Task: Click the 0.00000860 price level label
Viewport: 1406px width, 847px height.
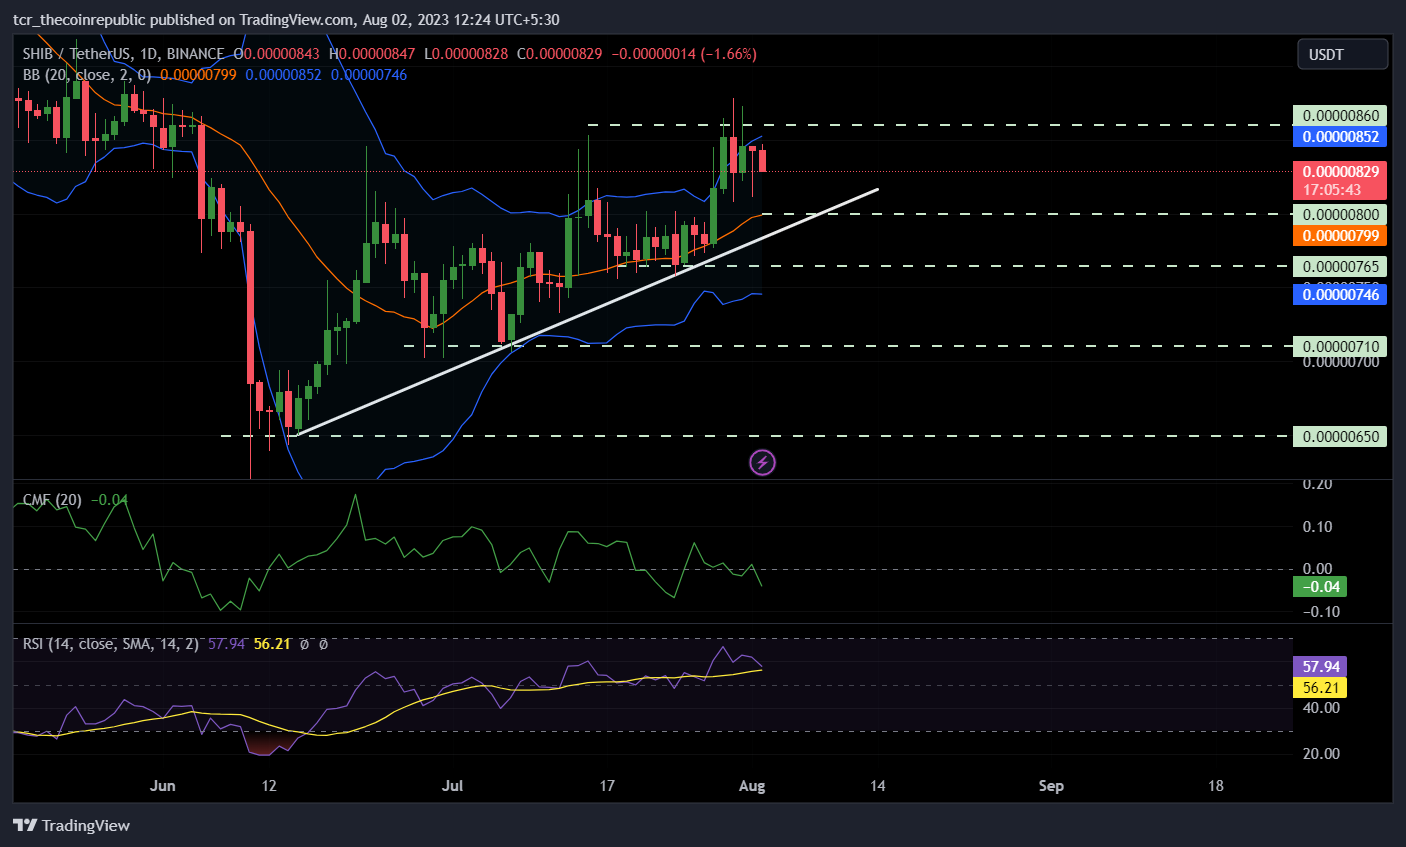Action: click(1340, 116)
